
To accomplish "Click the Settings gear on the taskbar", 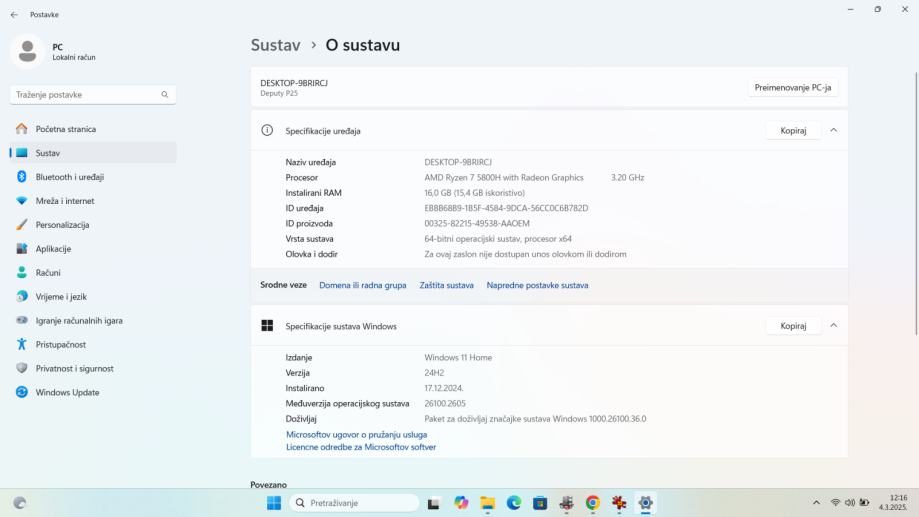I will [x=645, y=503].
